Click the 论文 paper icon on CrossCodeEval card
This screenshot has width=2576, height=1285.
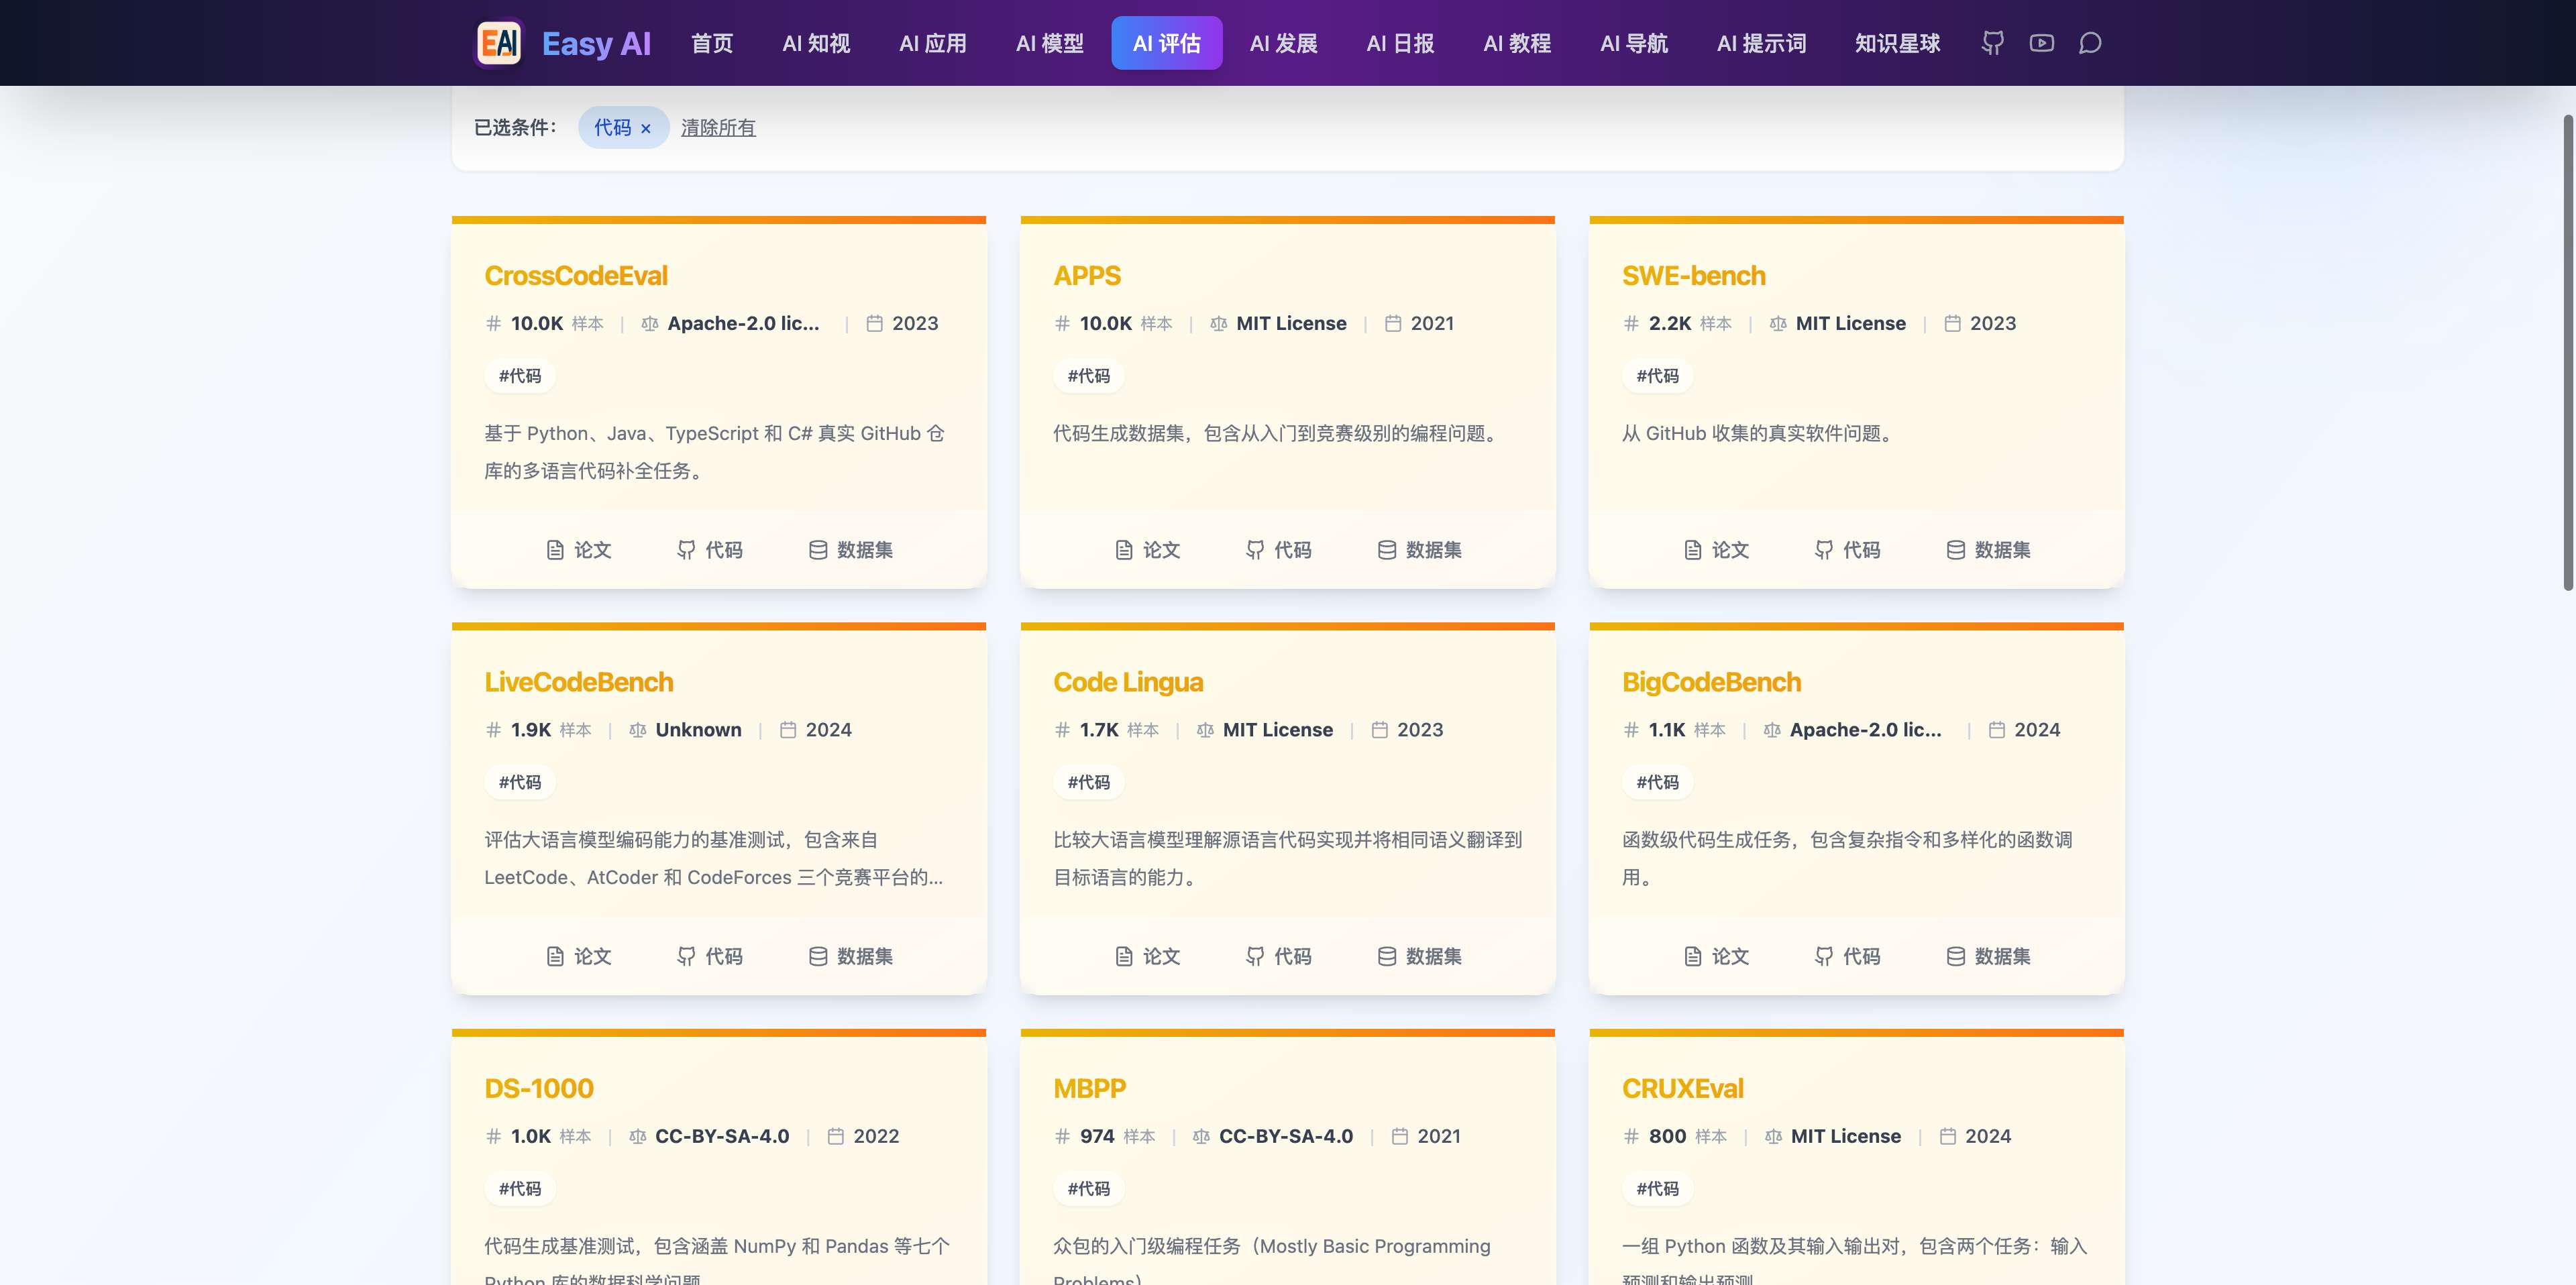click(x=577, y=549)
